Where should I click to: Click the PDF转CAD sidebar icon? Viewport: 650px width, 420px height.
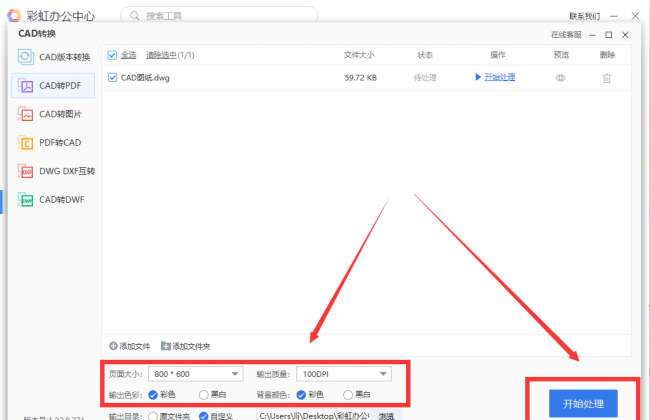[x=26, y=143]
